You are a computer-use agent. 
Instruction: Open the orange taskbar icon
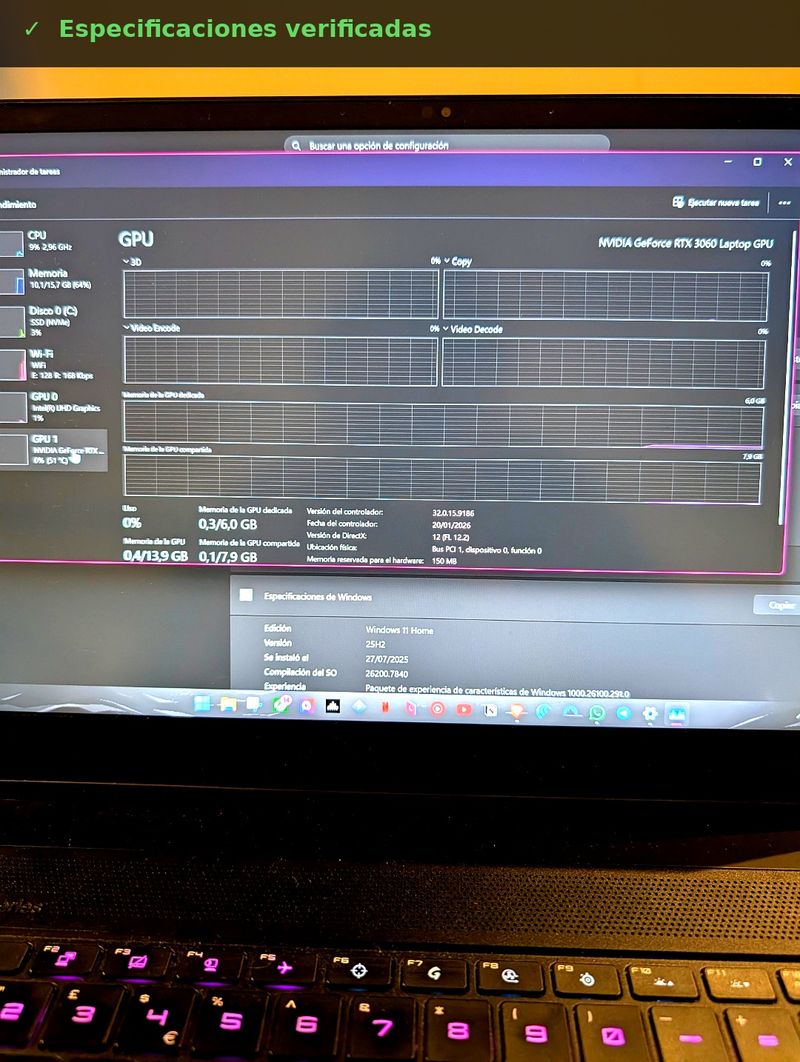point(517,710)
